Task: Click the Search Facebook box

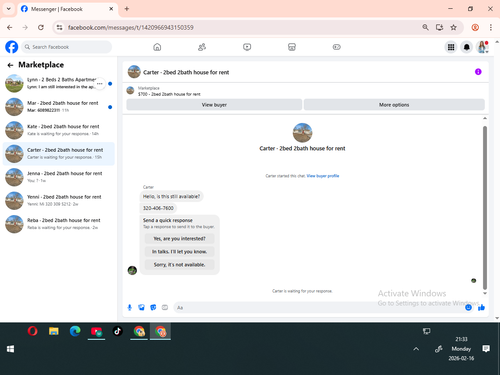Action: [67, 47]
